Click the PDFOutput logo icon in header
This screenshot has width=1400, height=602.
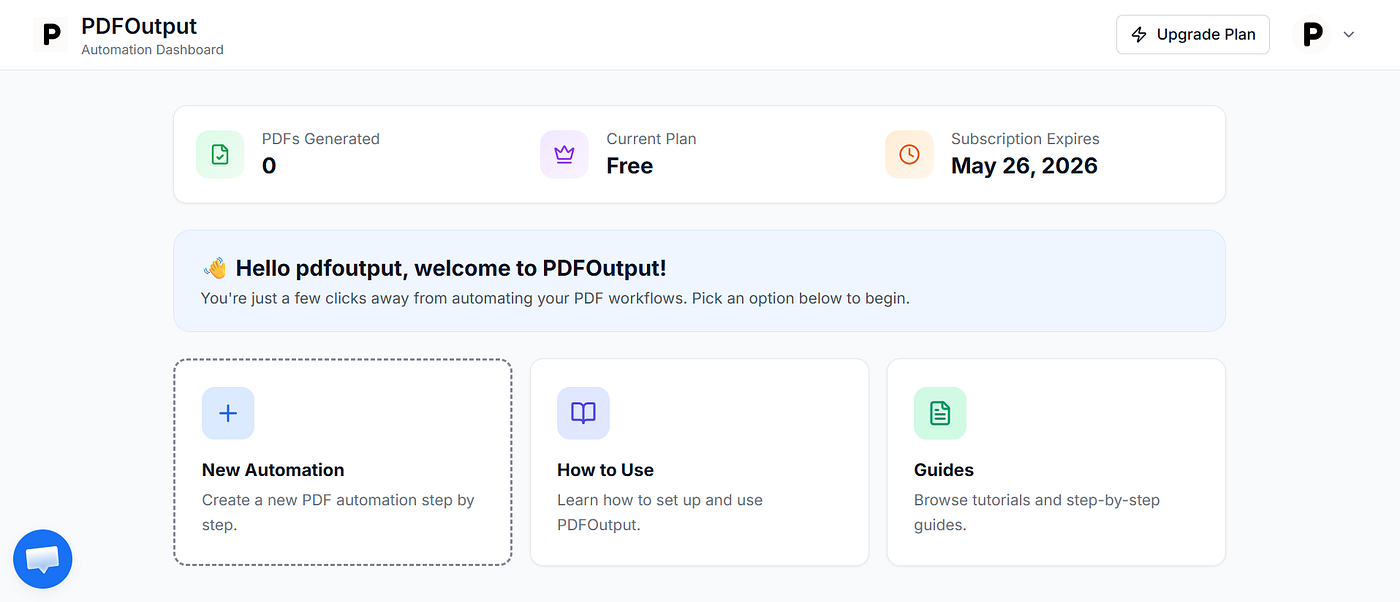click(x=51, y=35)
